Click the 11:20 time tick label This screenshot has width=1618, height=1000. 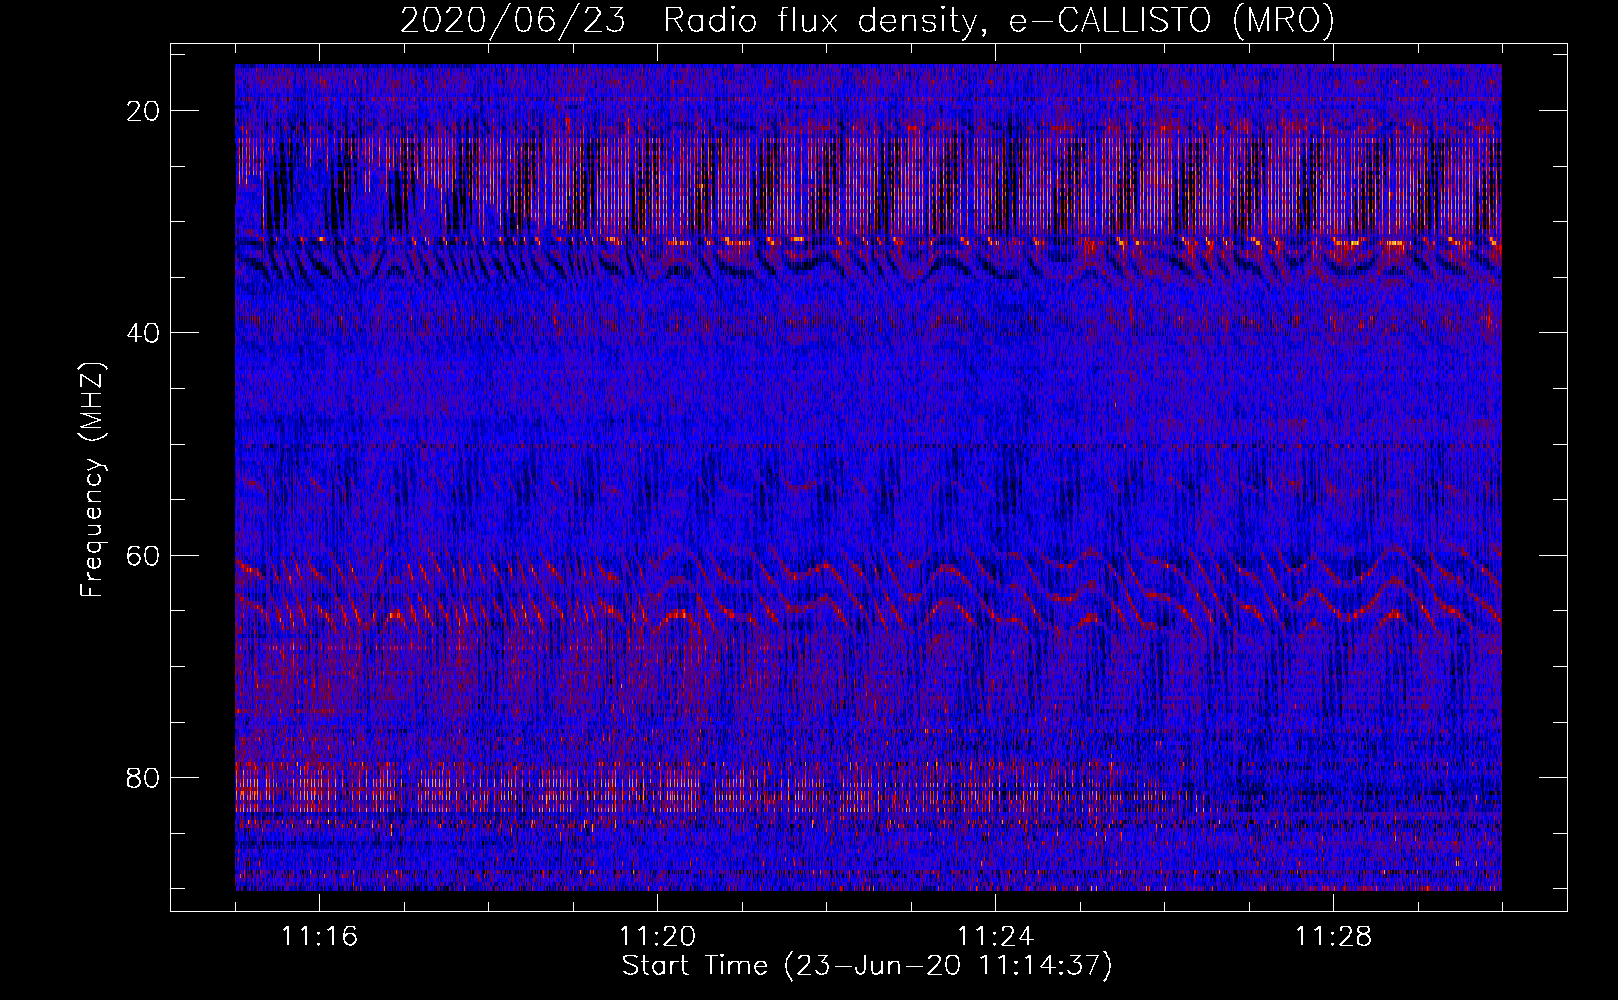pos(657,936)
